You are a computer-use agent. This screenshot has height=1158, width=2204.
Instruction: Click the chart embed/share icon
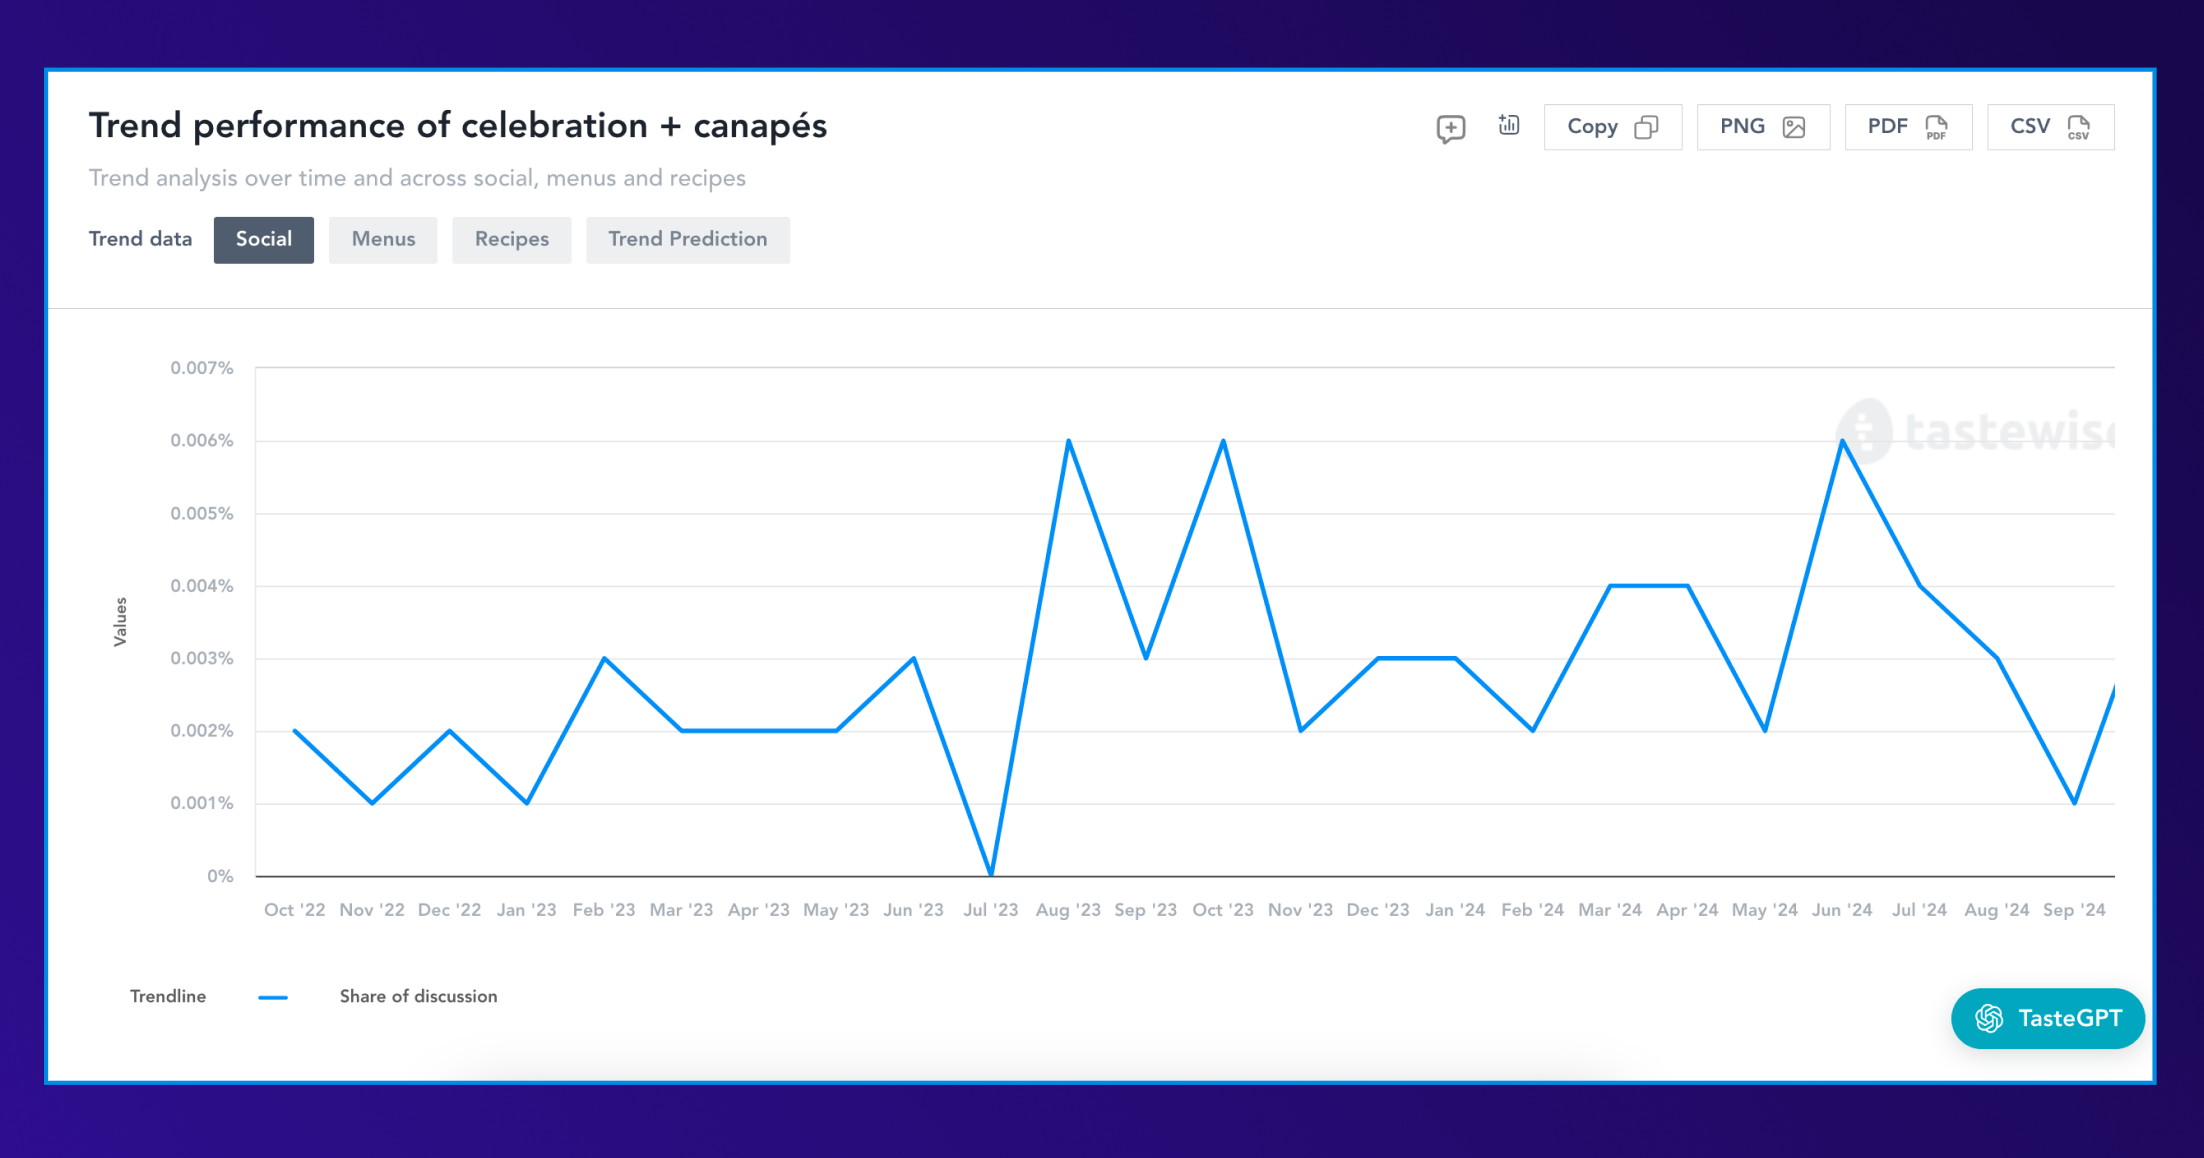coord(1509,127)
